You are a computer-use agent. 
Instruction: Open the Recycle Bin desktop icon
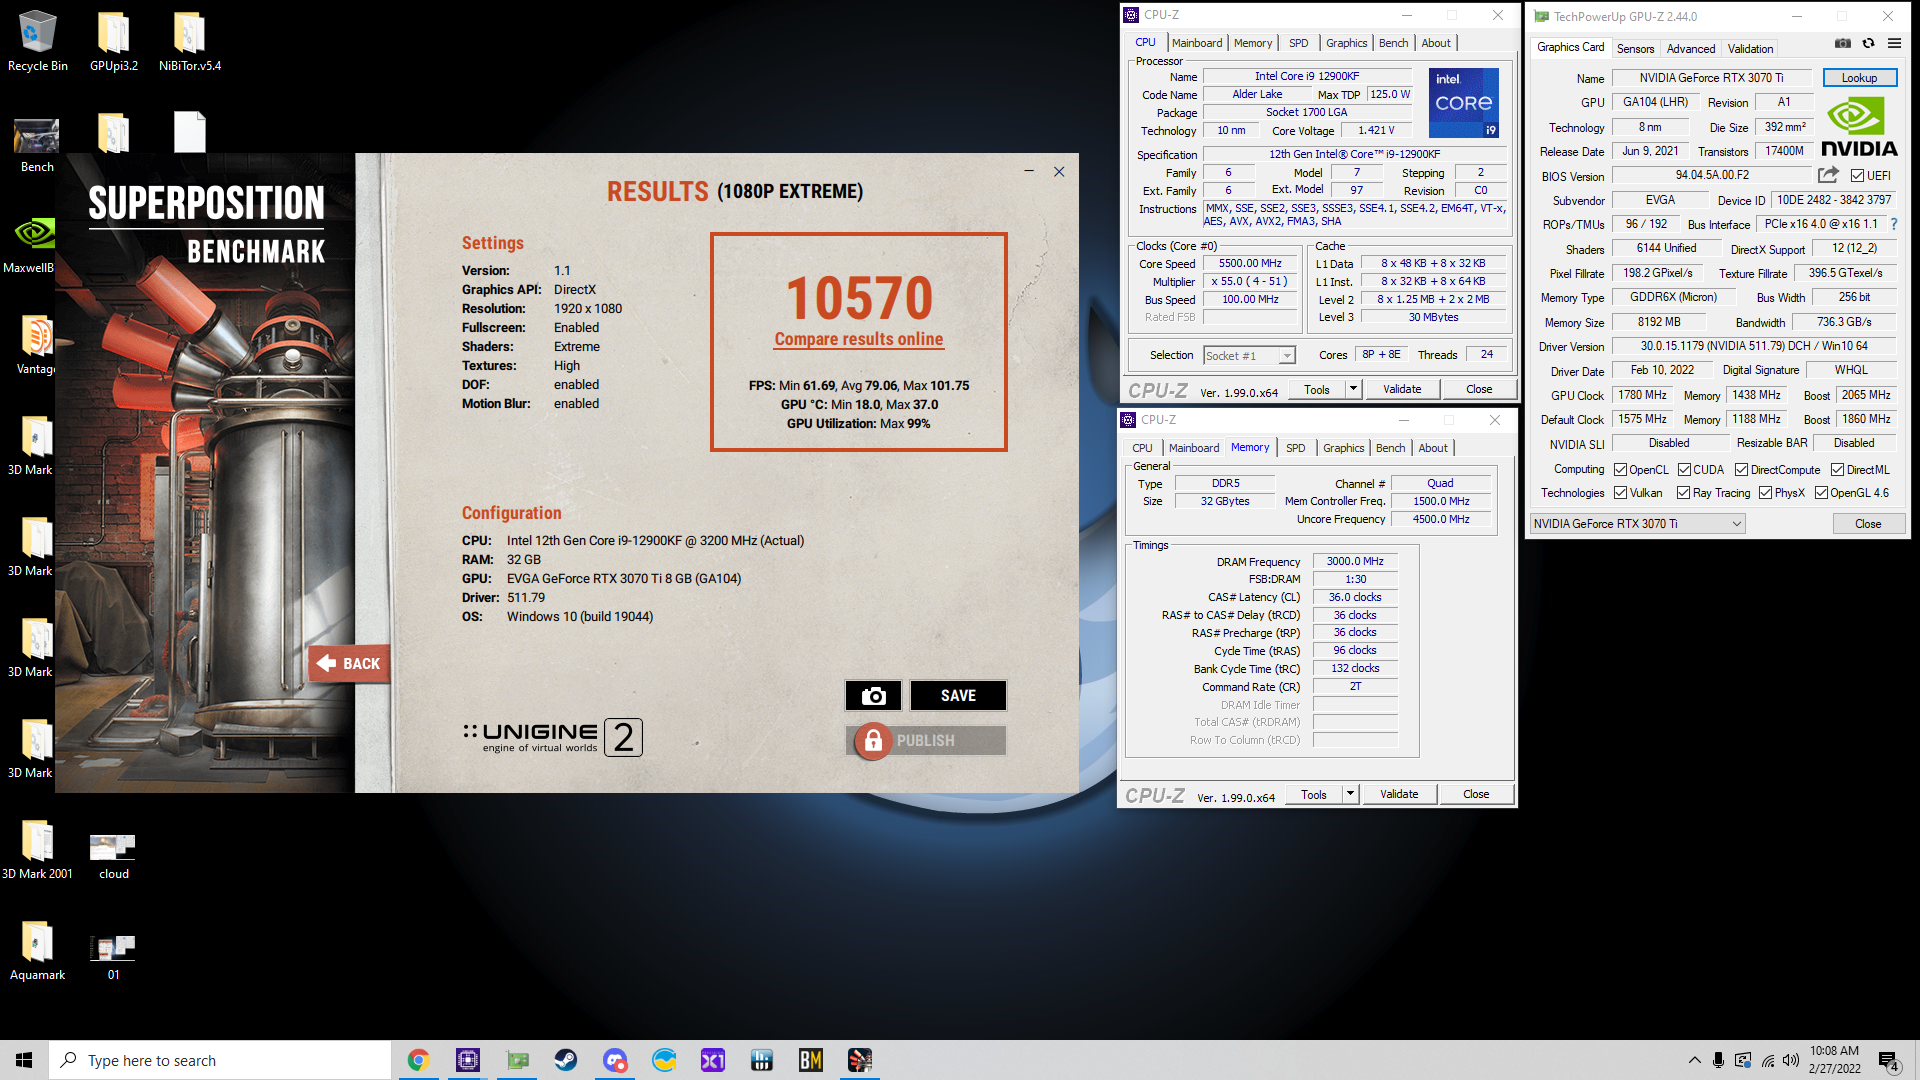click(38, 41)
